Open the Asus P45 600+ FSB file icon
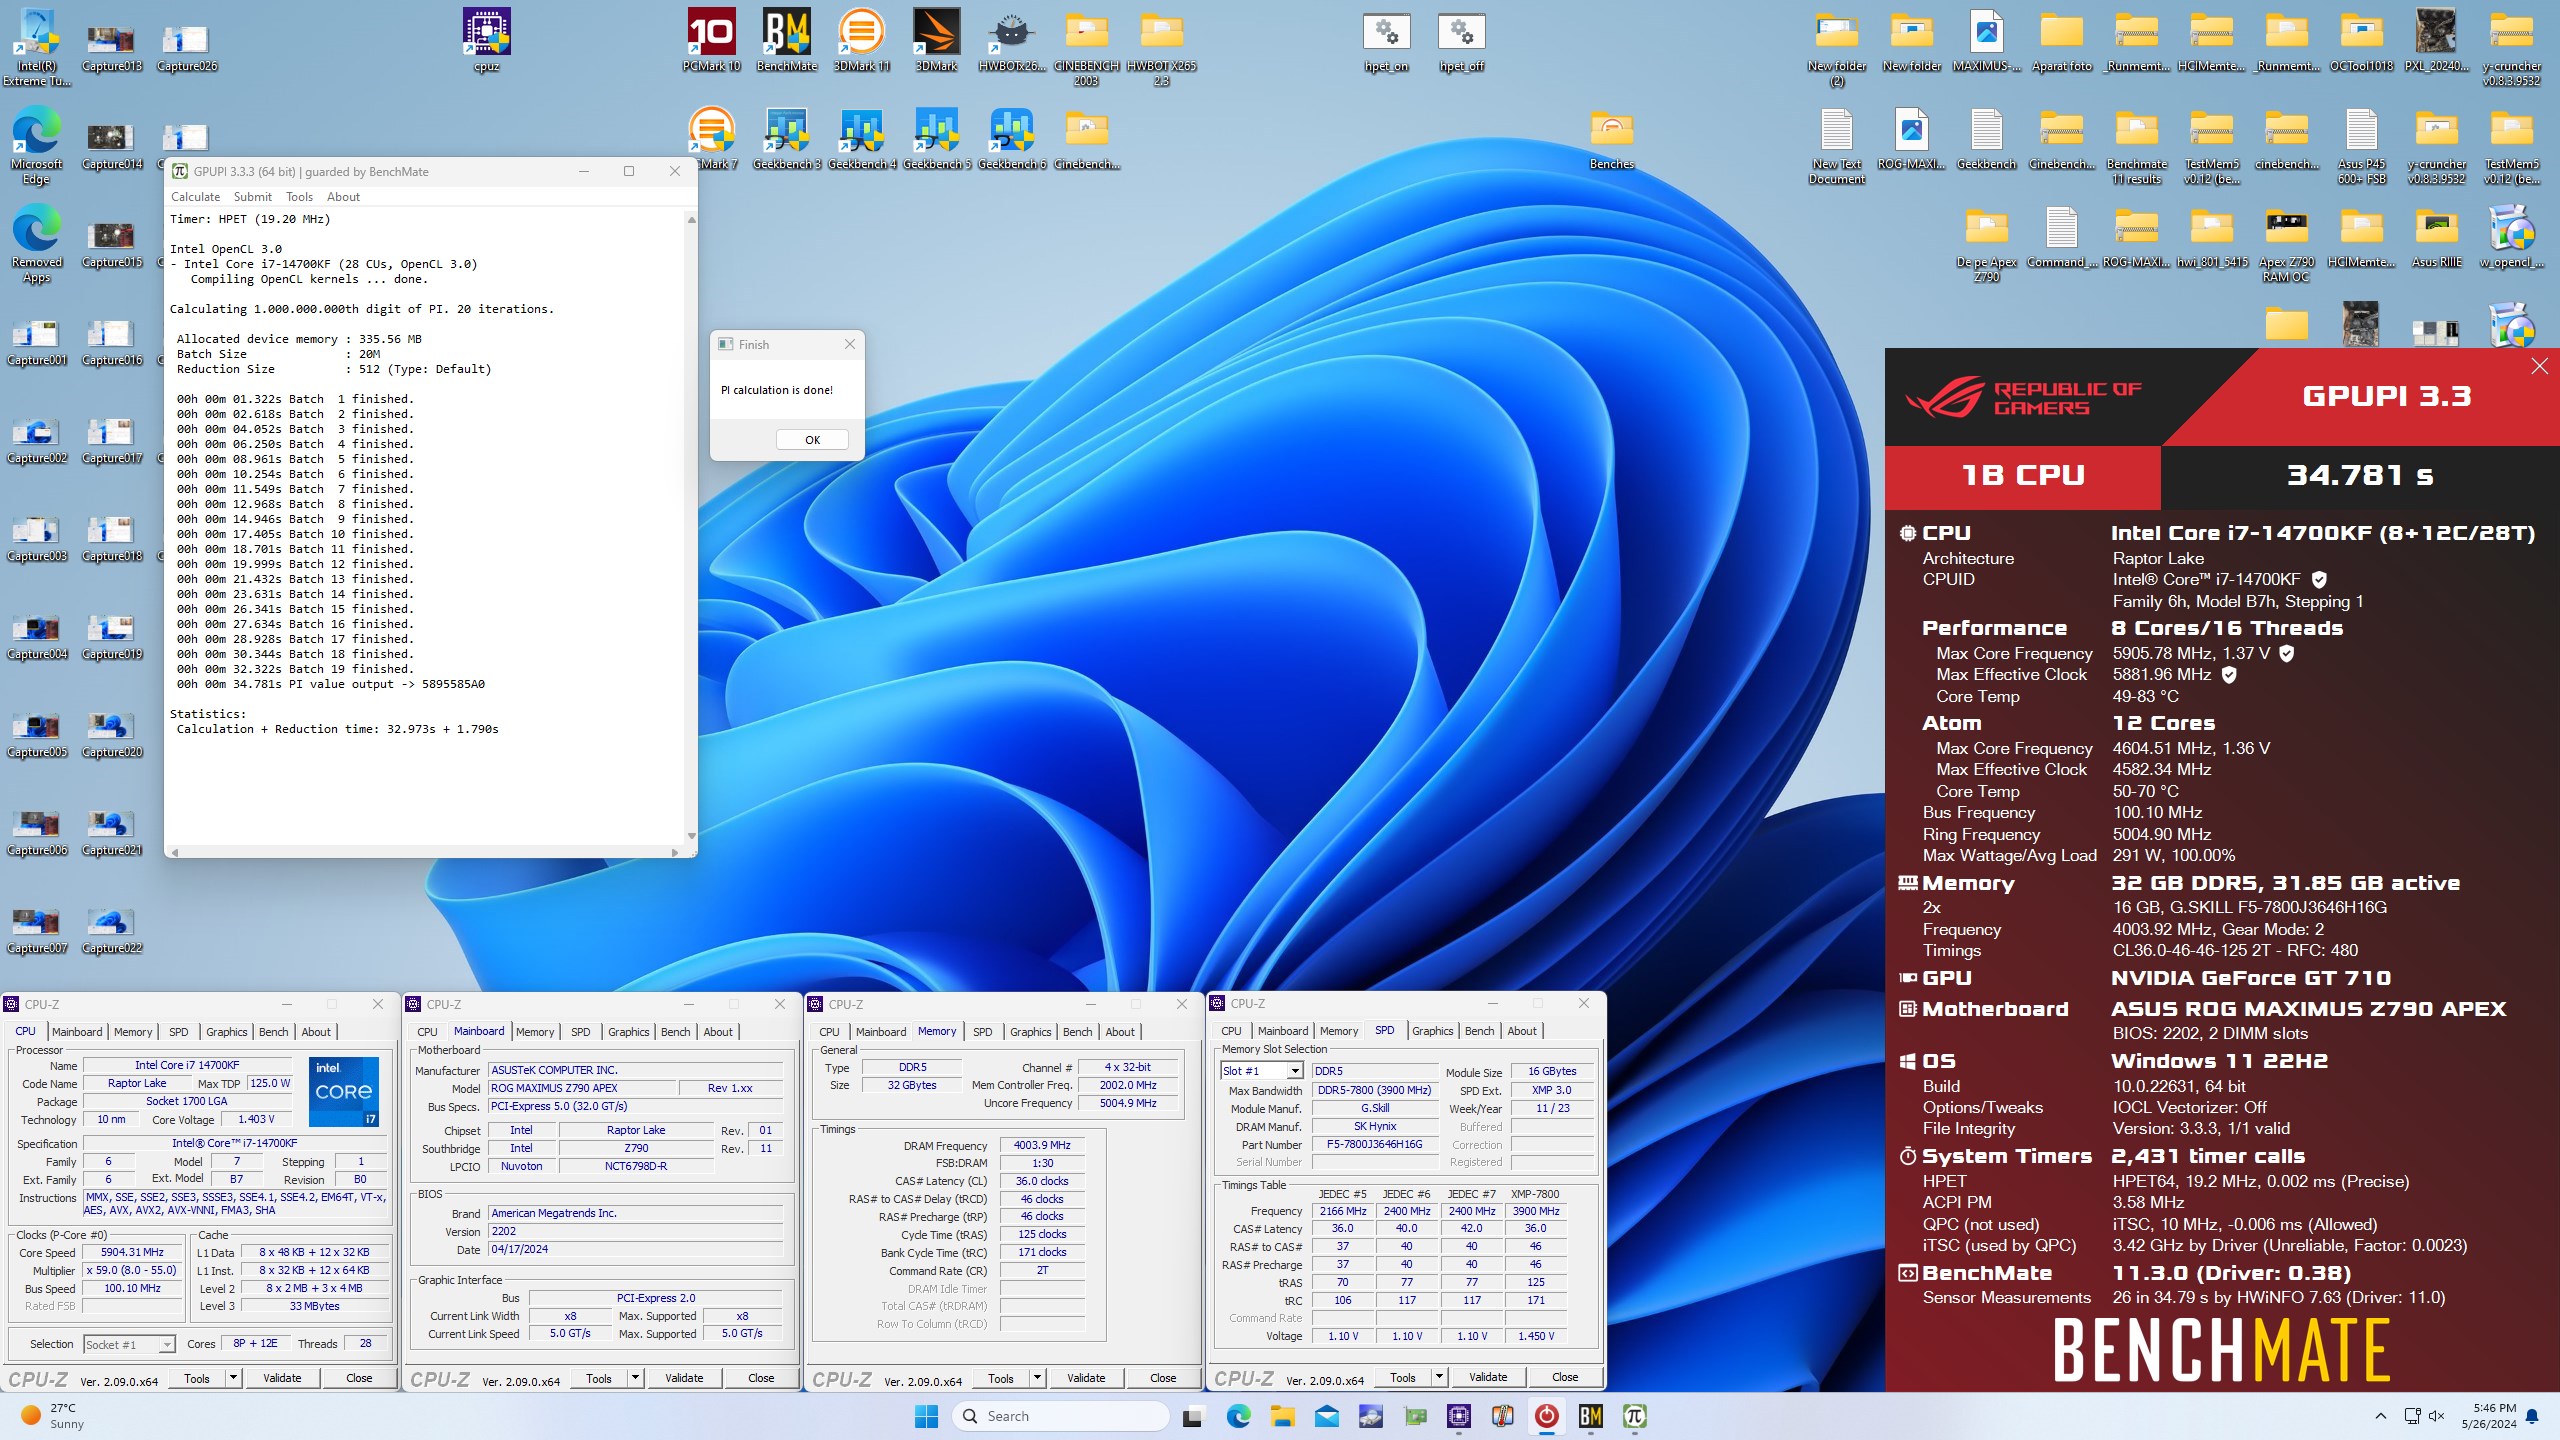Screen dimensions: 2560x1440 pos(2361,145)
